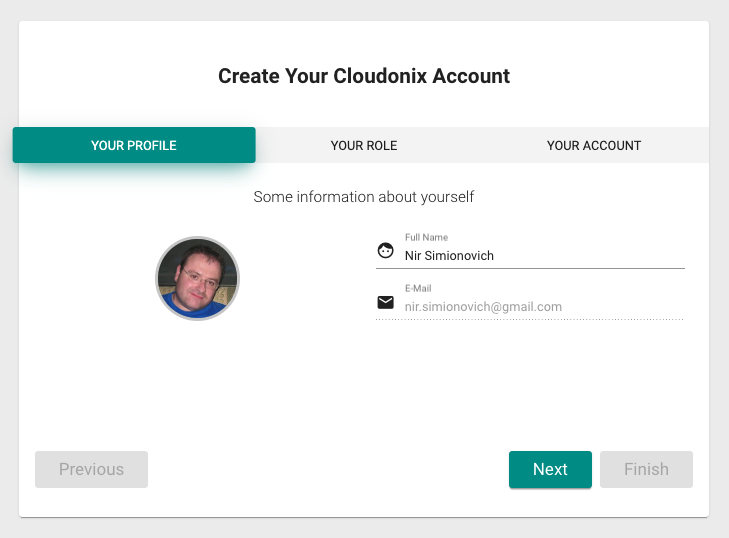The image size is (729, 538).
Task: Click the envelope icon beside E-Mail
Action: [x=385, y=302]
